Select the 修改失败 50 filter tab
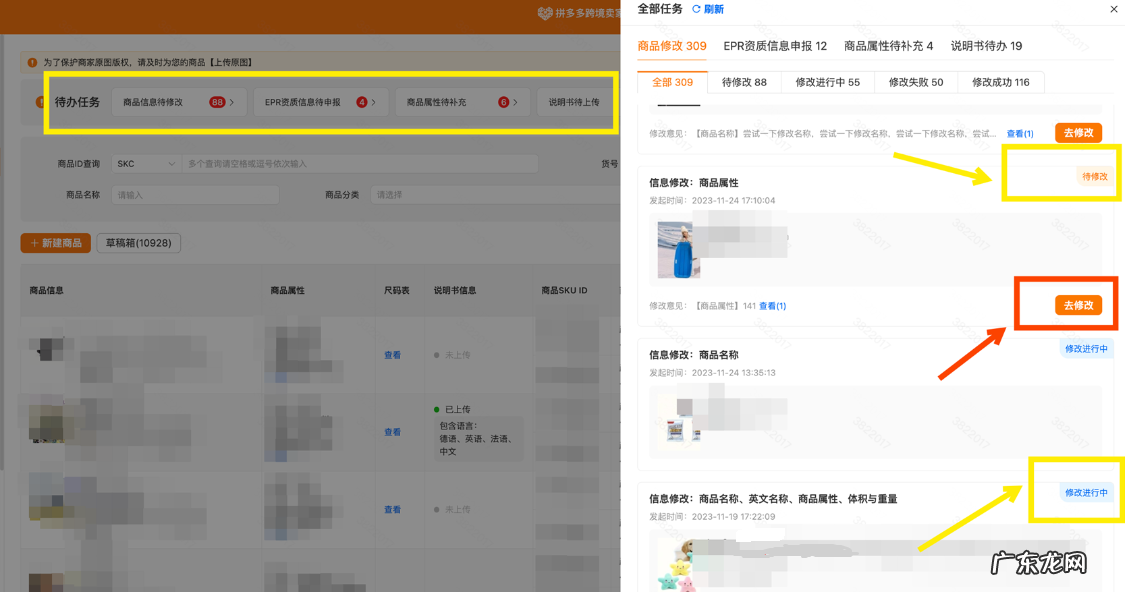 (915, 82)
